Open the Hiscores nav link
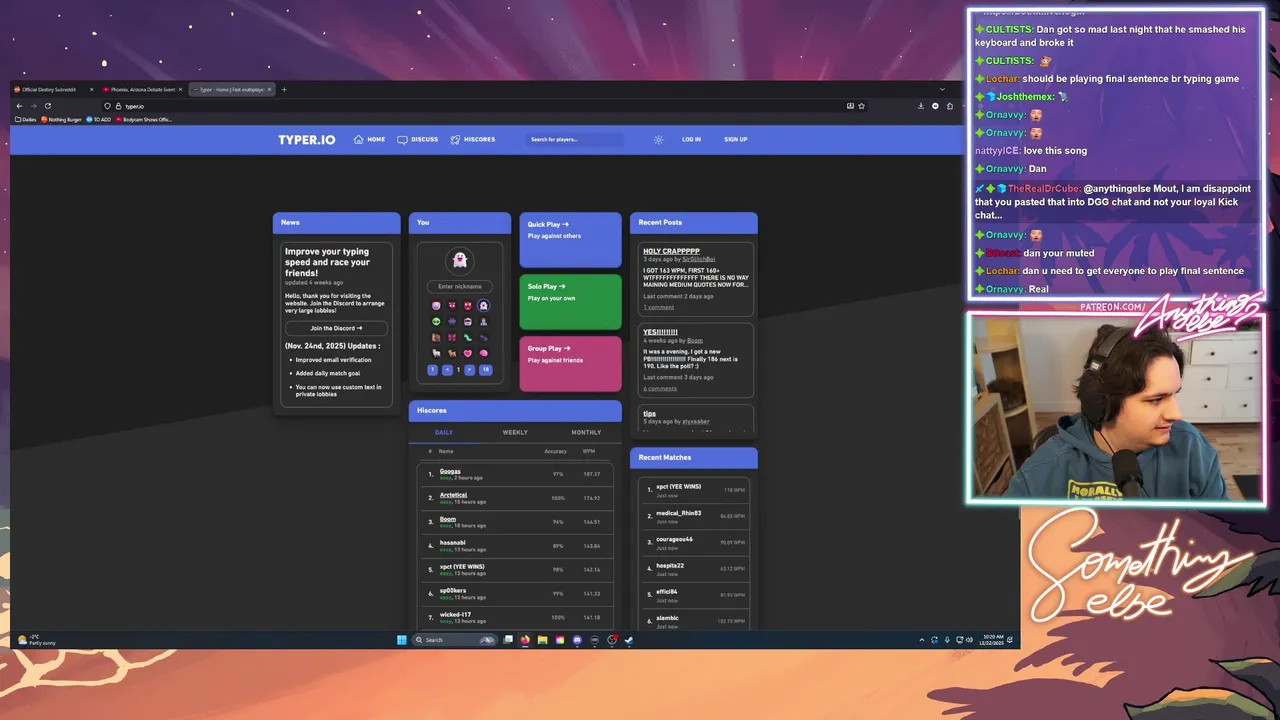 click(x=473, y=139)
